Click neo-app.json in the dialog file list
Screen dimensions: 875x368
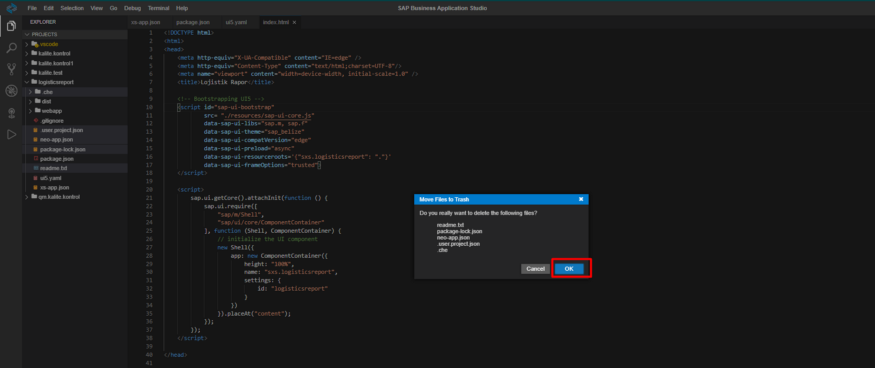pos(453,237)
